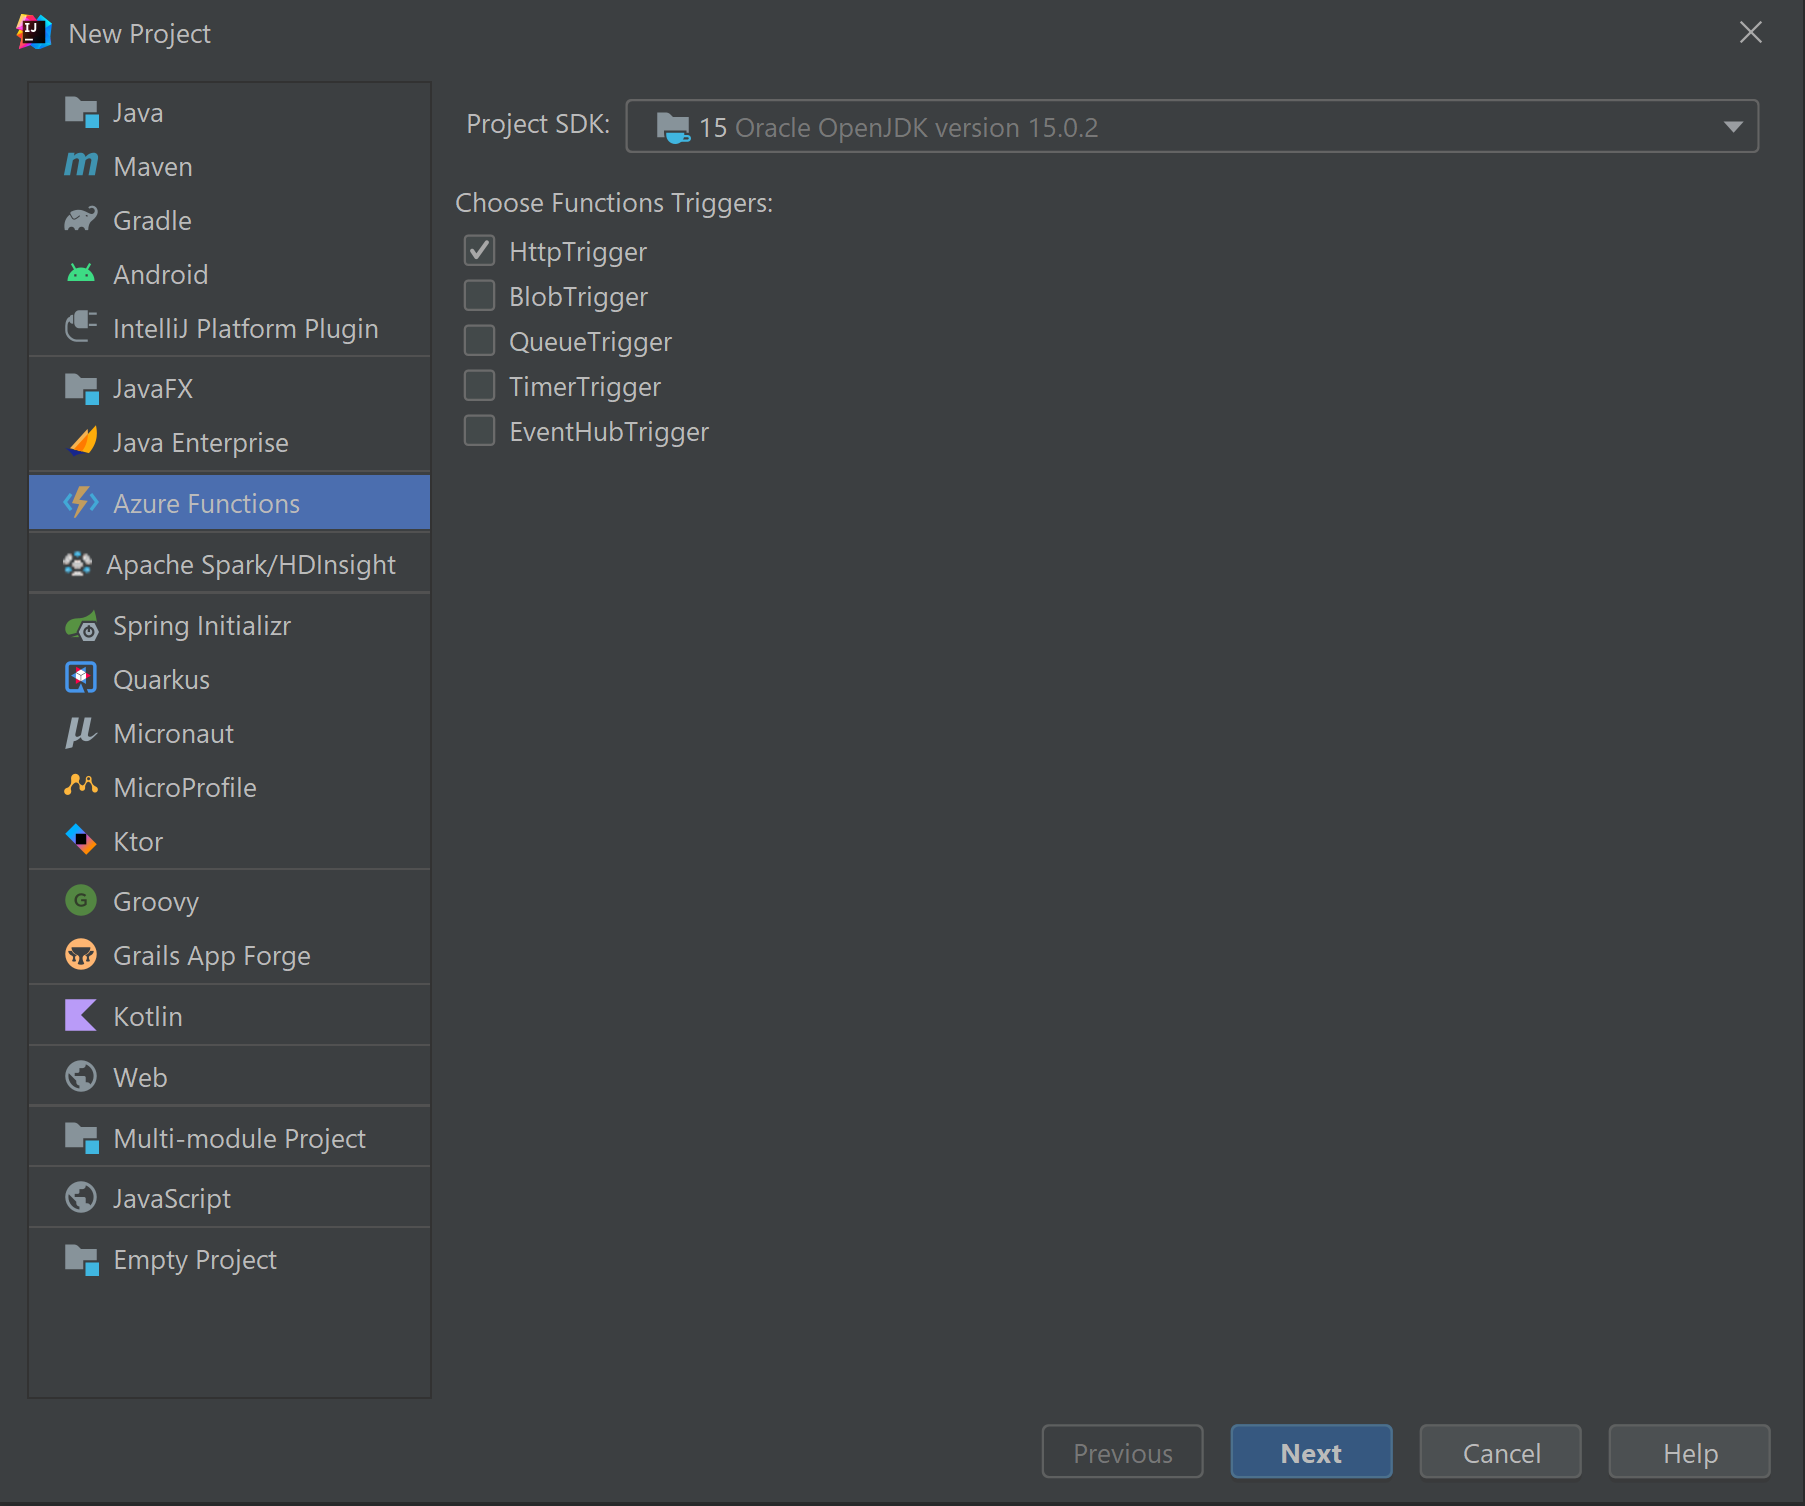Screen dimensions: 1805x1506
Task: Open the Project SDK dropdown
Action: 1192,126
